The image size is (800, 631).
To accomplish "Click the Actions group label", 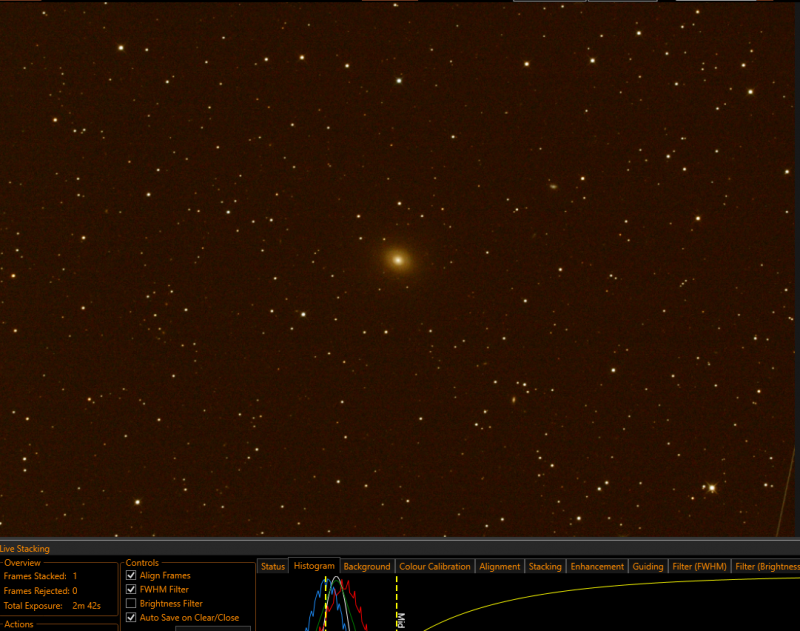I will [19, 624].
